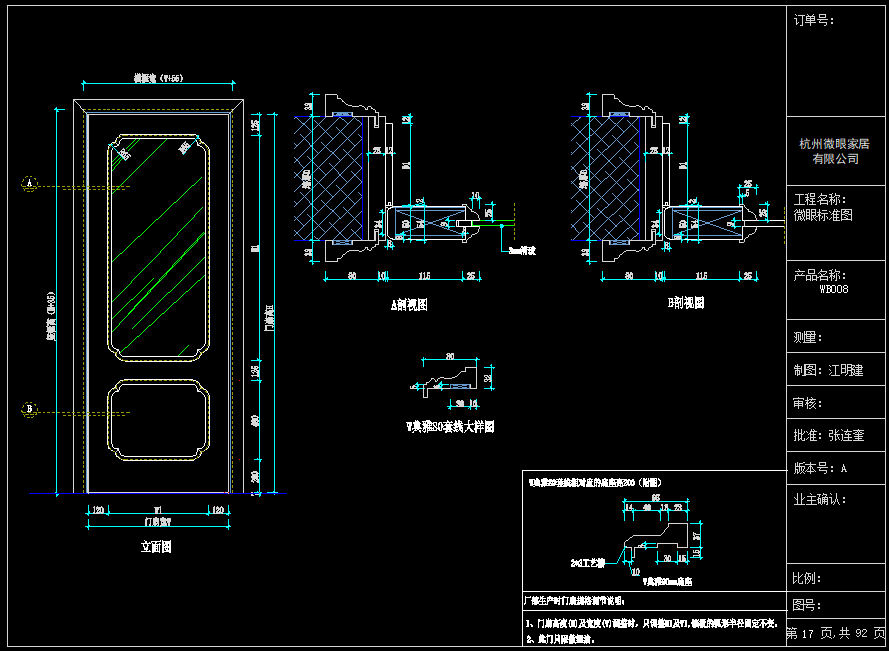Screen dimensions: 889x651
Task: Click the A剖视图 section title
Action: [409, 305]
